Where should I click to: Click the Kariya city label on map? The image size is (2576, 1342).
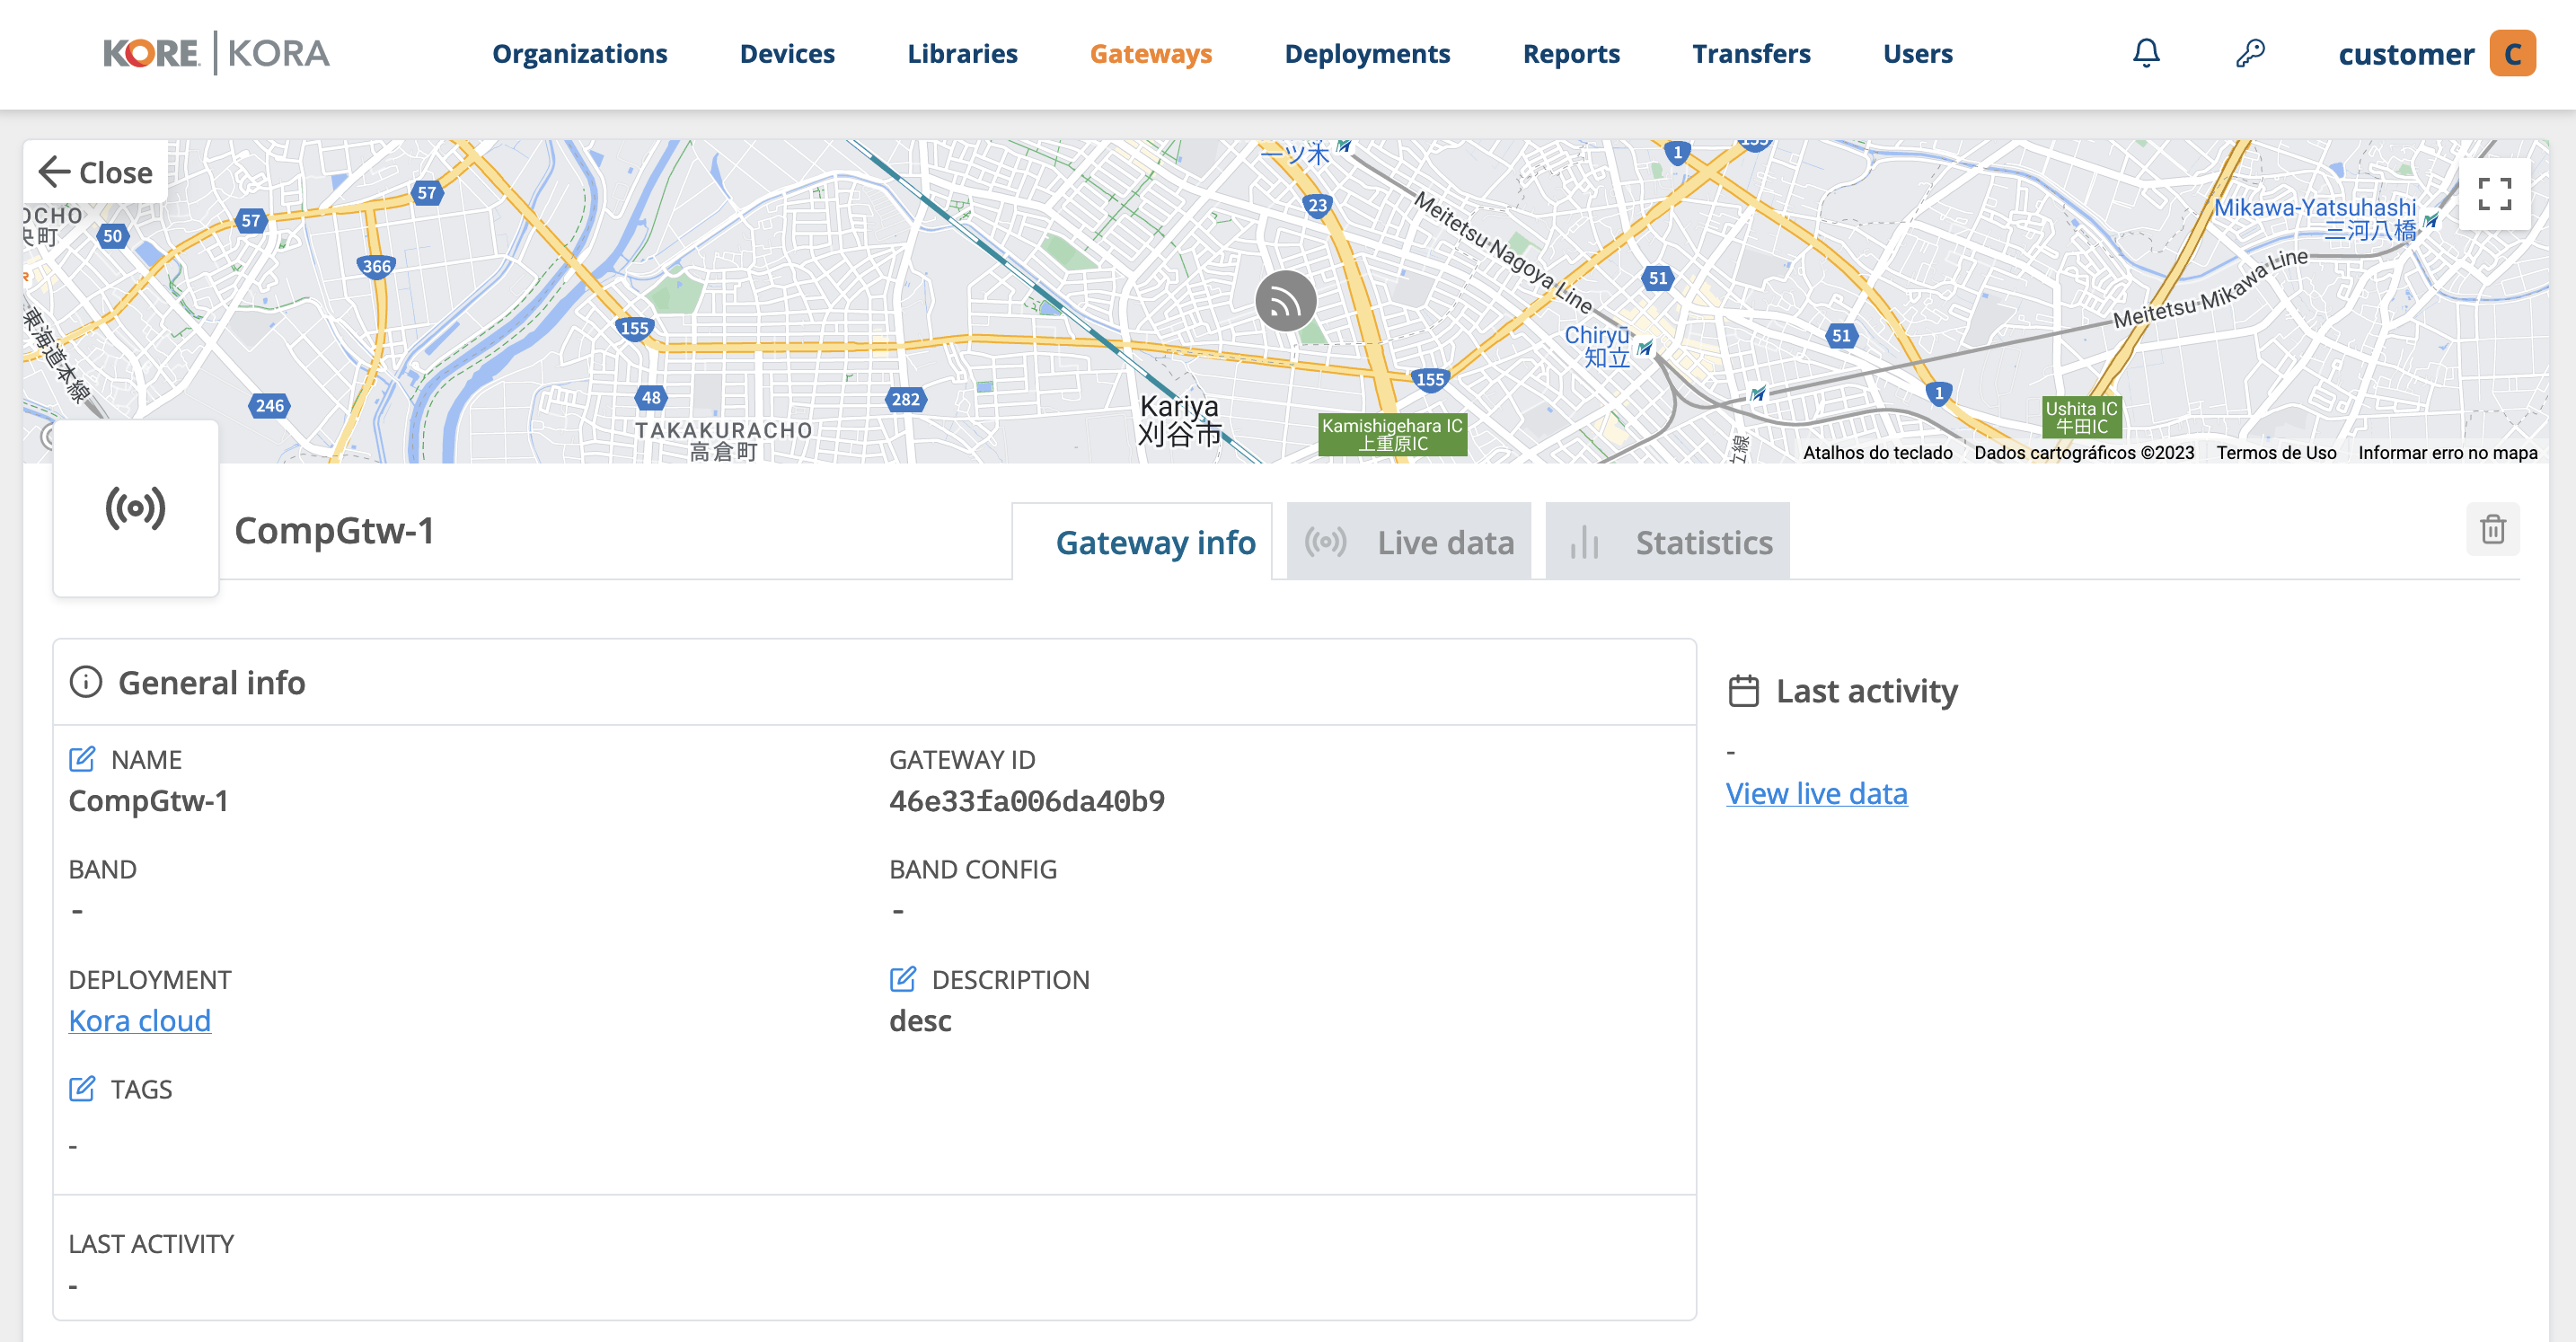[x=1180, y=420]
